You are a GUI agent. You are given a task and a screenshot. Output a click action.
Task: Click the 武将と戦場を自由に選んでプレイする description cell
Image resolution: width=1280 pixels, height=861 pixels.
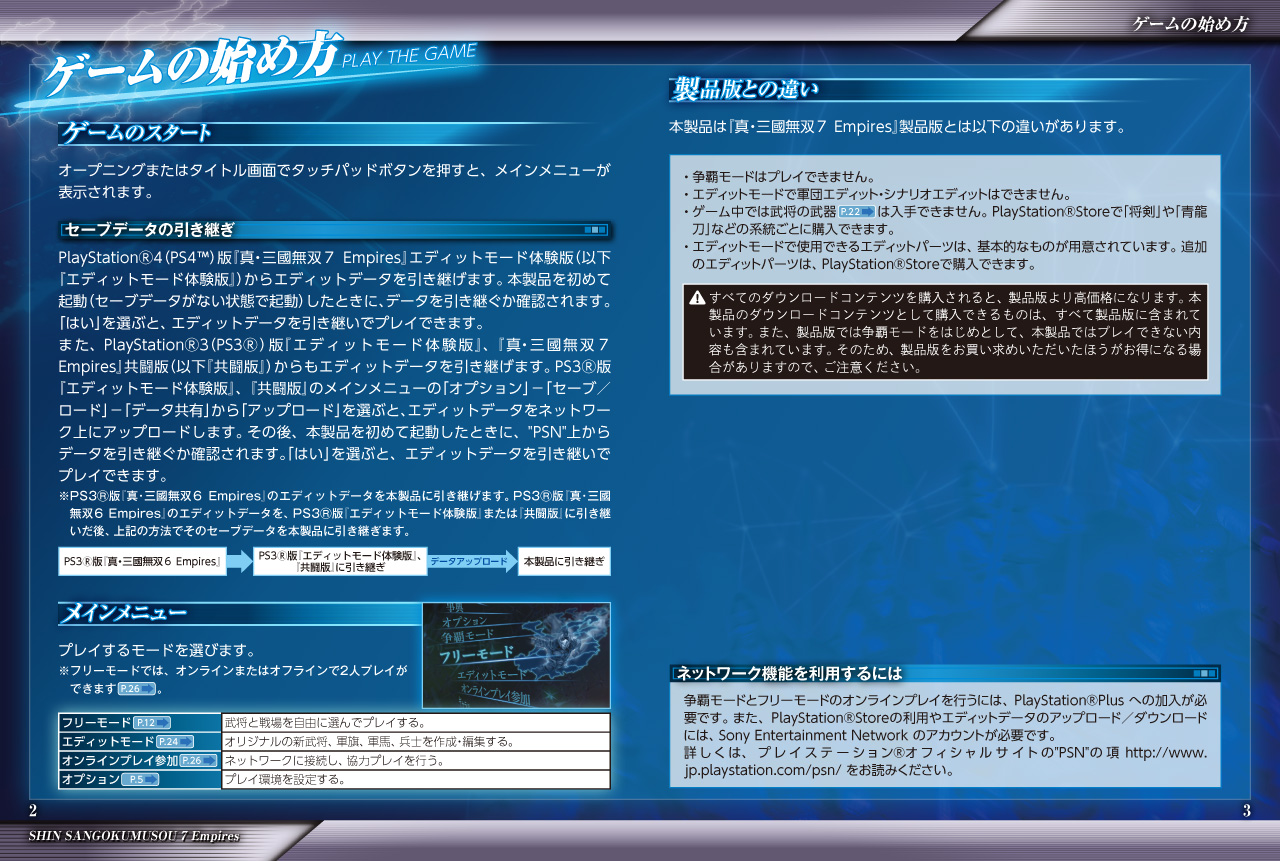click(416, 723)
